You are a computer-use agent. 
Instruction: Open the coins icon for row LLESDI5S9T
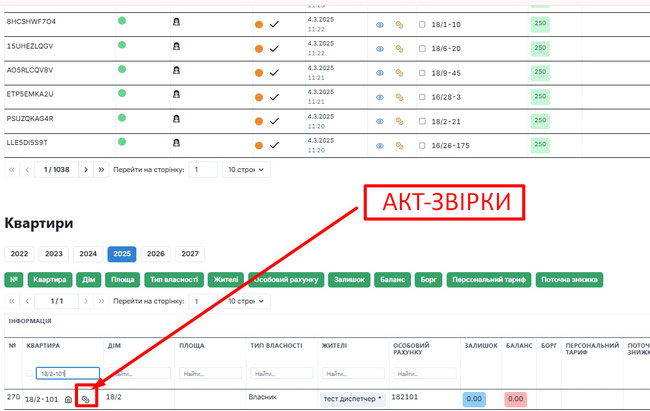pyautogui.click(x=399, y=146)
